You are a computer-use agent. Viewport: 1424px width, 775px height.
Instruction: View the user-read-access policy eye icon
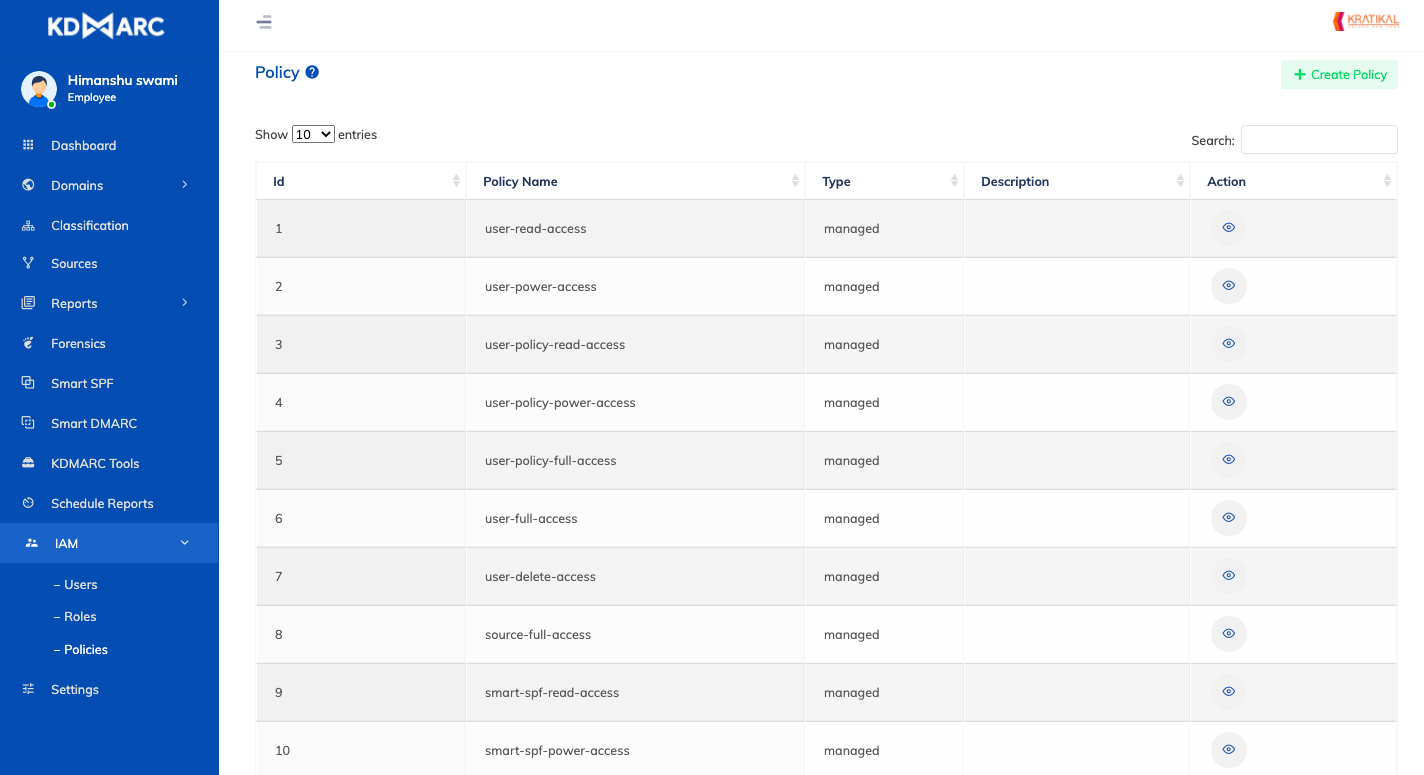click(1228, 228)
